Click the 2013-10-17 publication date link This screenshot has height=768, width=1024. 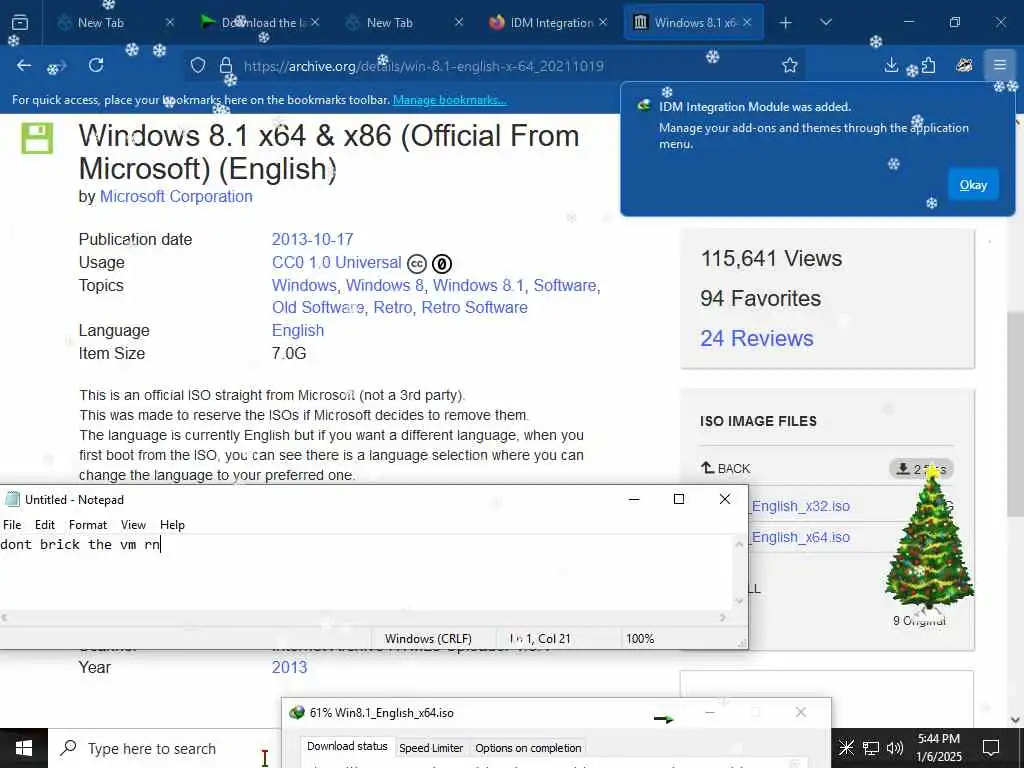point(312,239)
